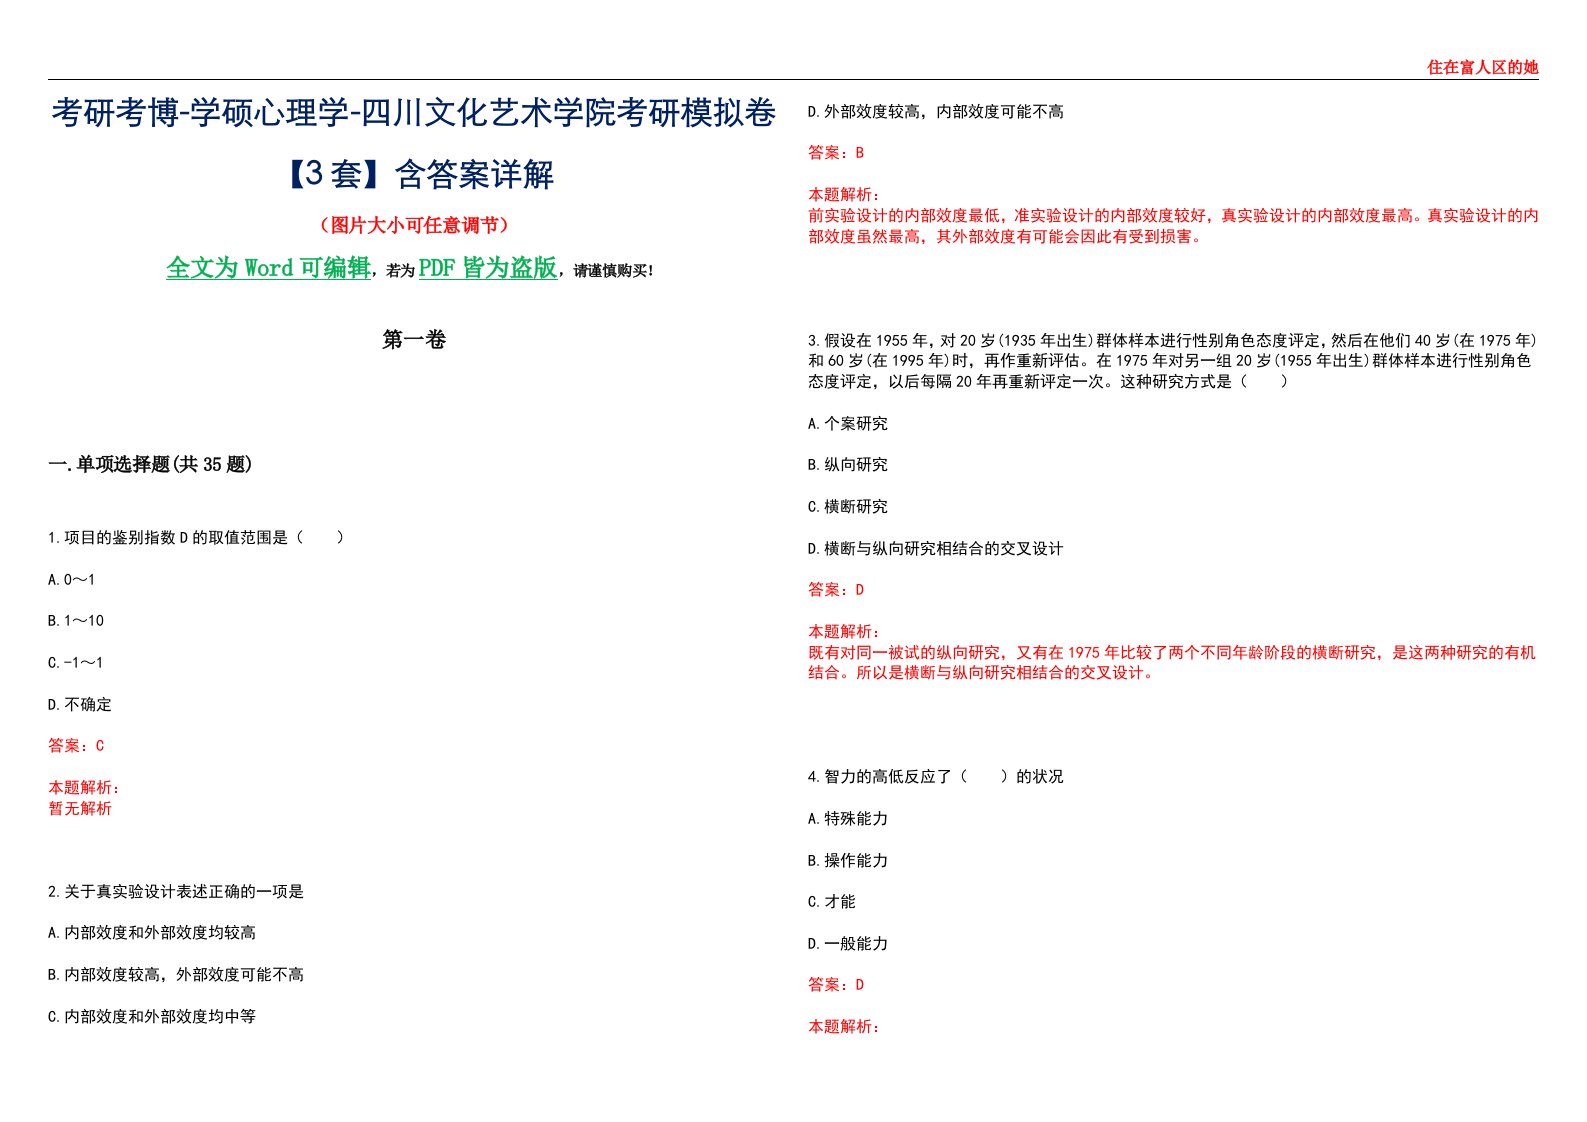Viewport: 1587px width, 1122px height.
Task: Select option B. 1～10
Action: point(76,621)
